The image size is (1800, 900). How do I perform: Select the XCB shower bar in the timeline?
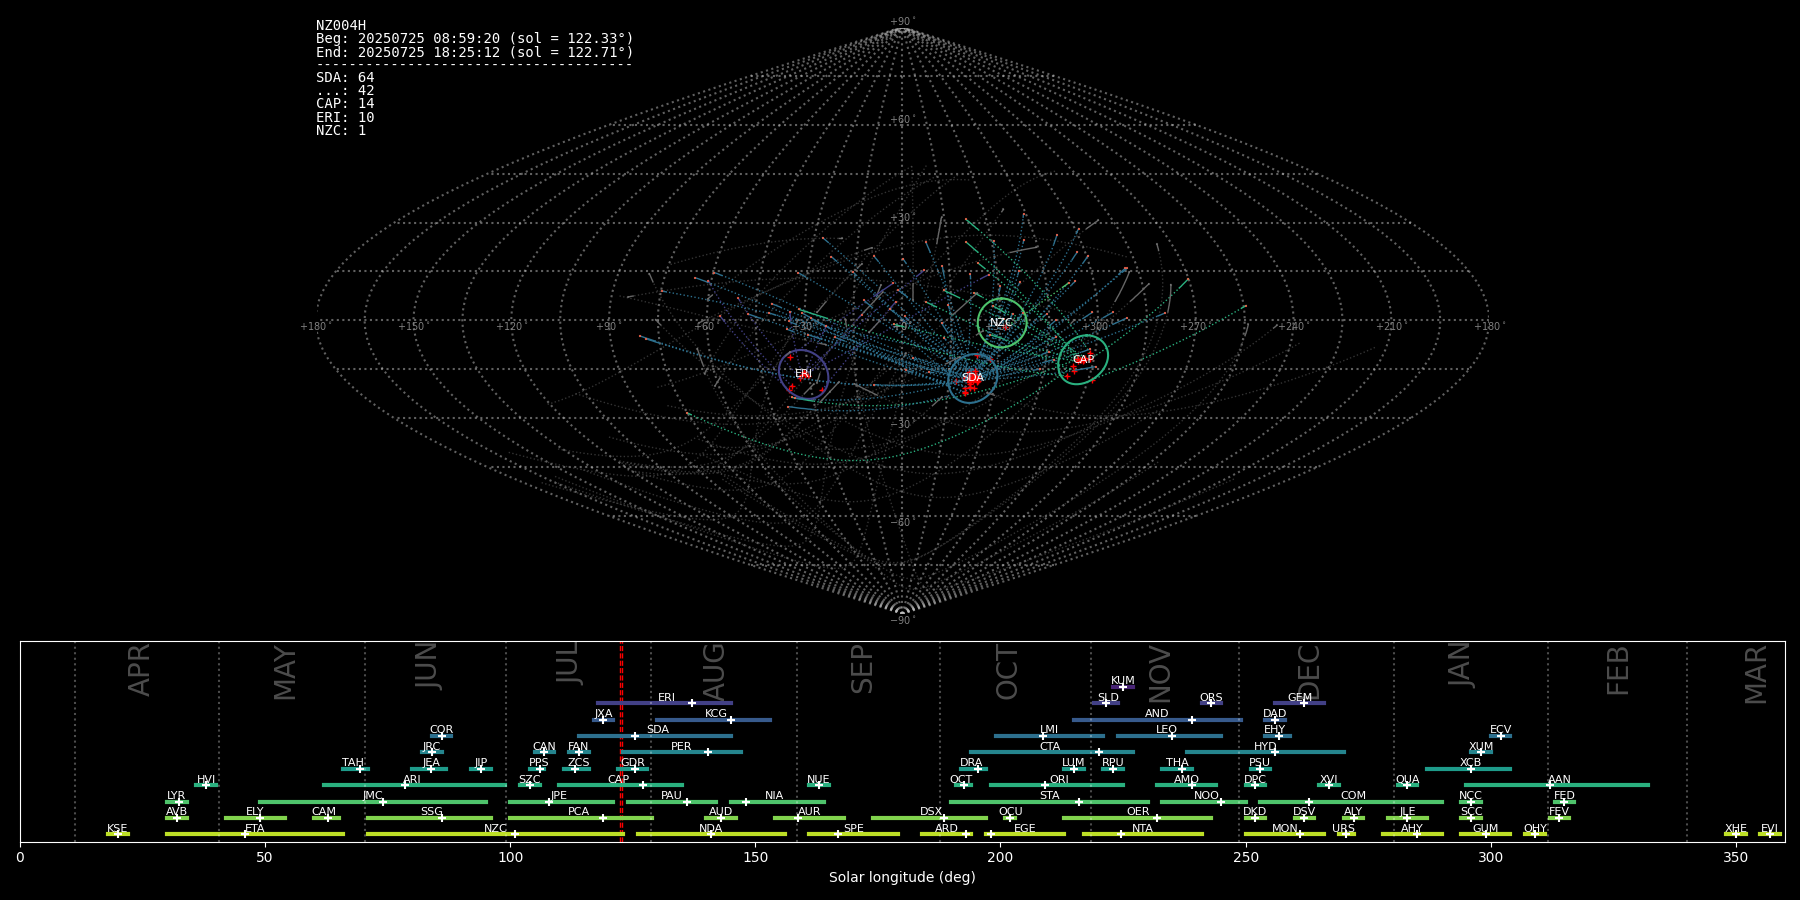point(1468,769)
